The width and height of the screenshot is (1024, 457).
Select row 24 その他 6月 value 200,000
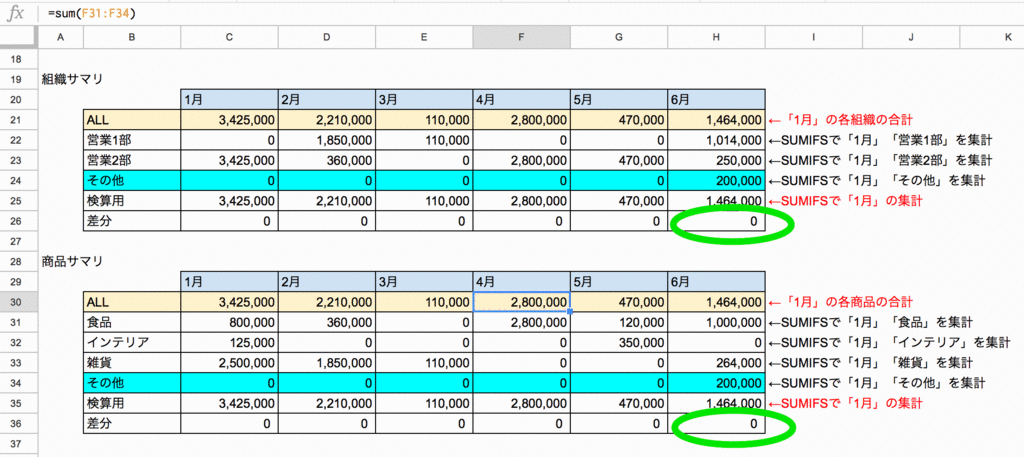(716, 181)
